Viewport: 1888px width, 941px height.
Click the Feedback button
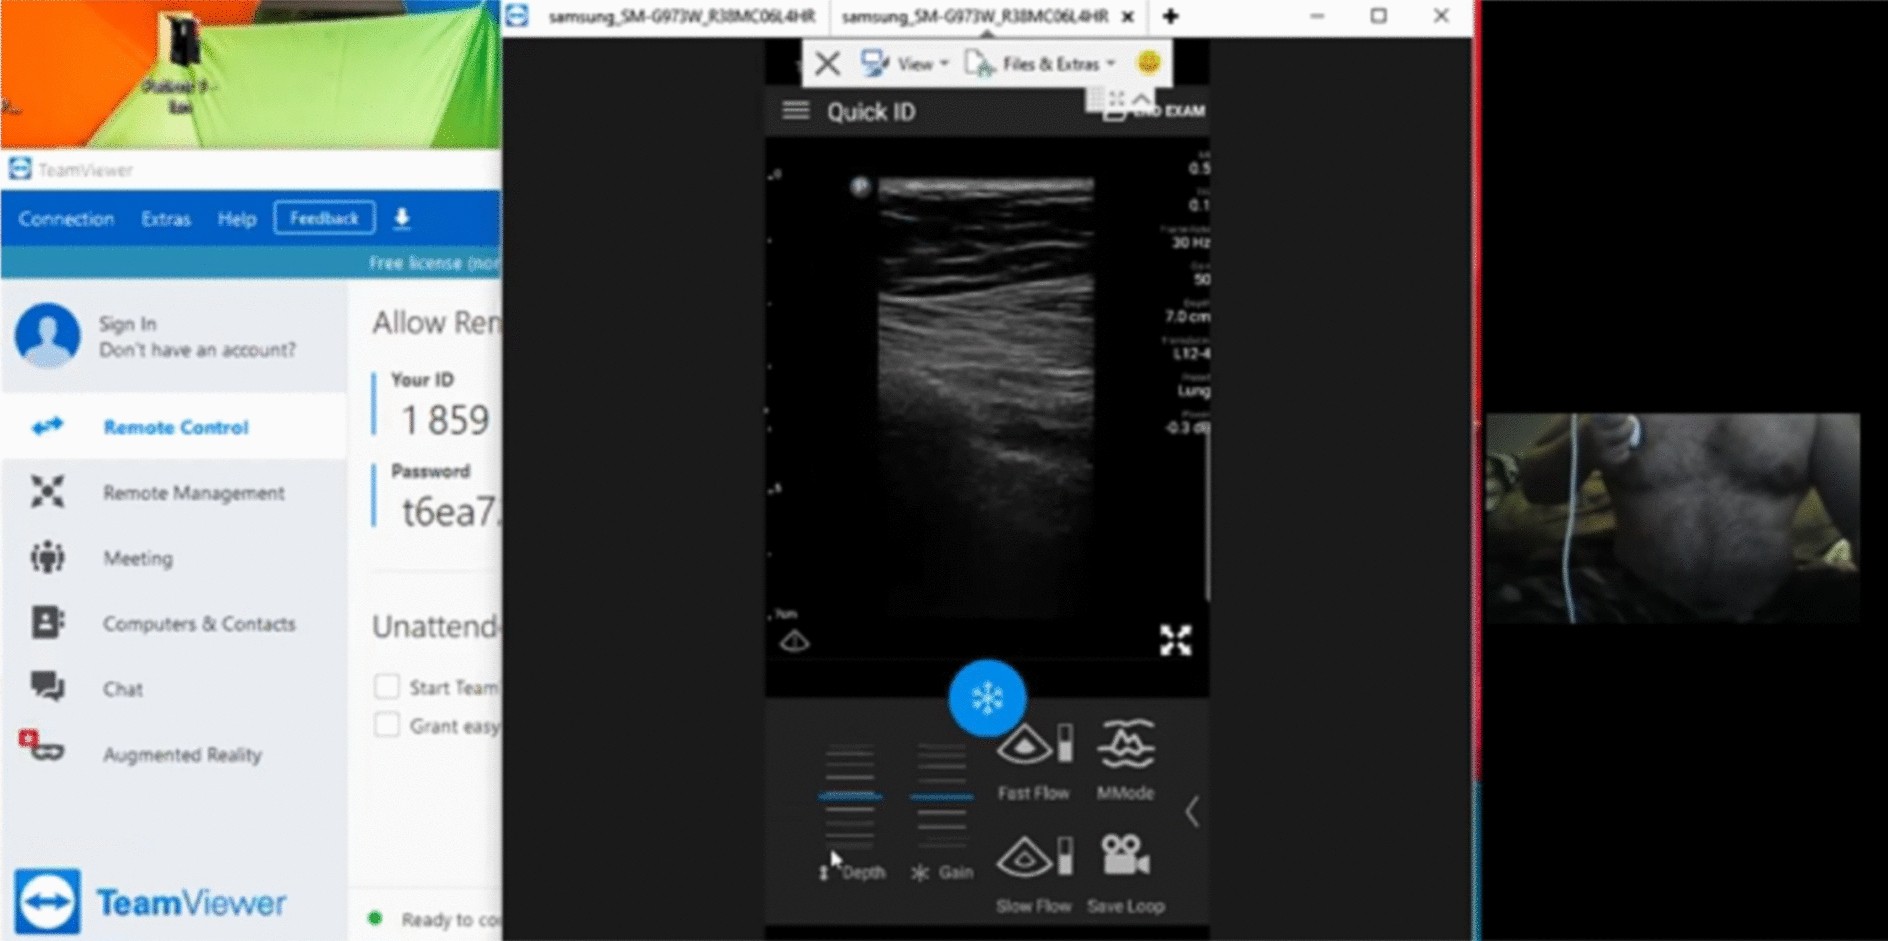point(324,218)
